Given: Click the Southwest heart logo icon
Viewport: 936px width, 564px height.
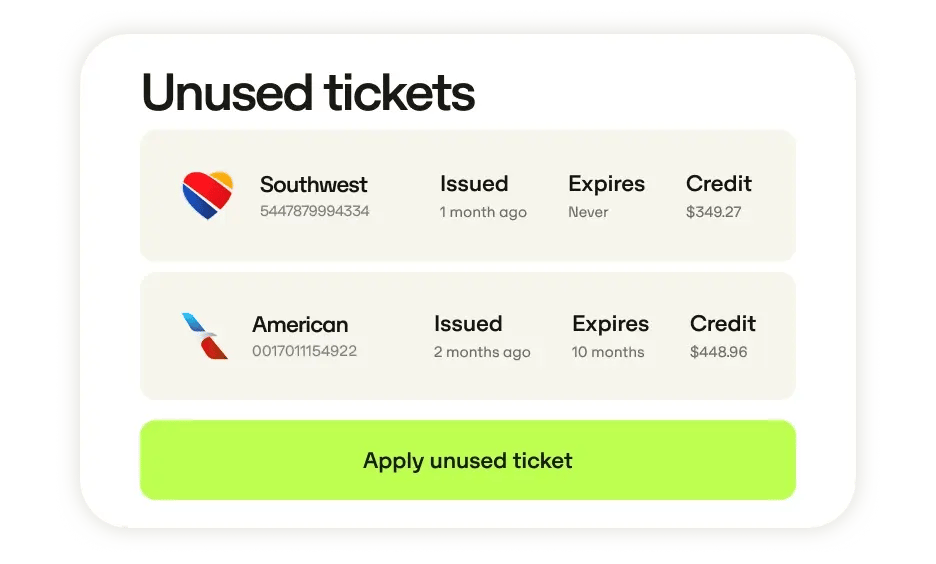Looking at the screenshot, I should click(208, 195).
